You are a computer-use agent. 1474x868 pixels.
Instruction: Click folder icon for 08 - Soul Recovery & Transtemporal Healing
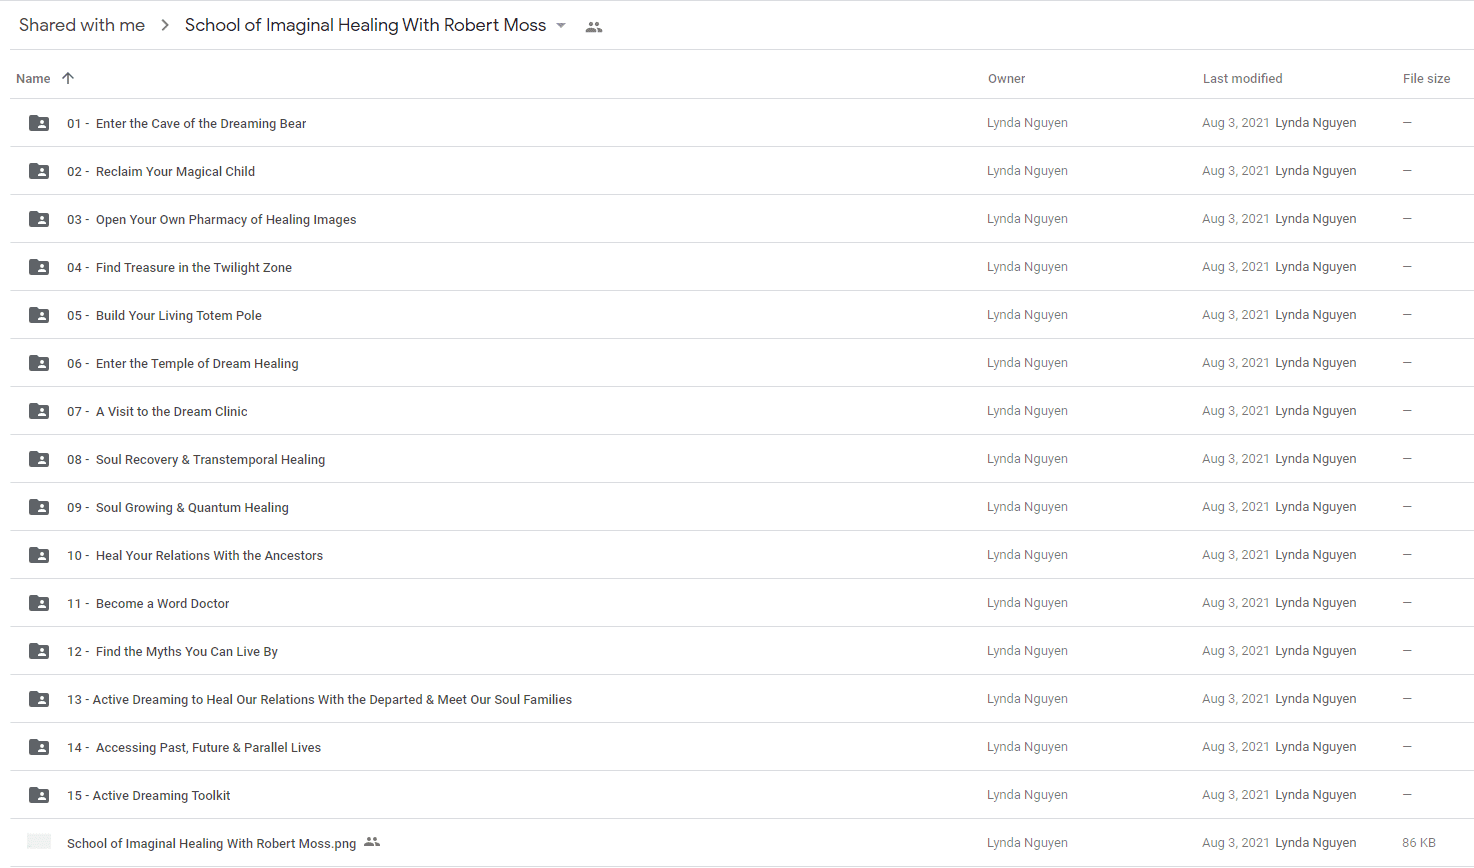pos(39,459)
